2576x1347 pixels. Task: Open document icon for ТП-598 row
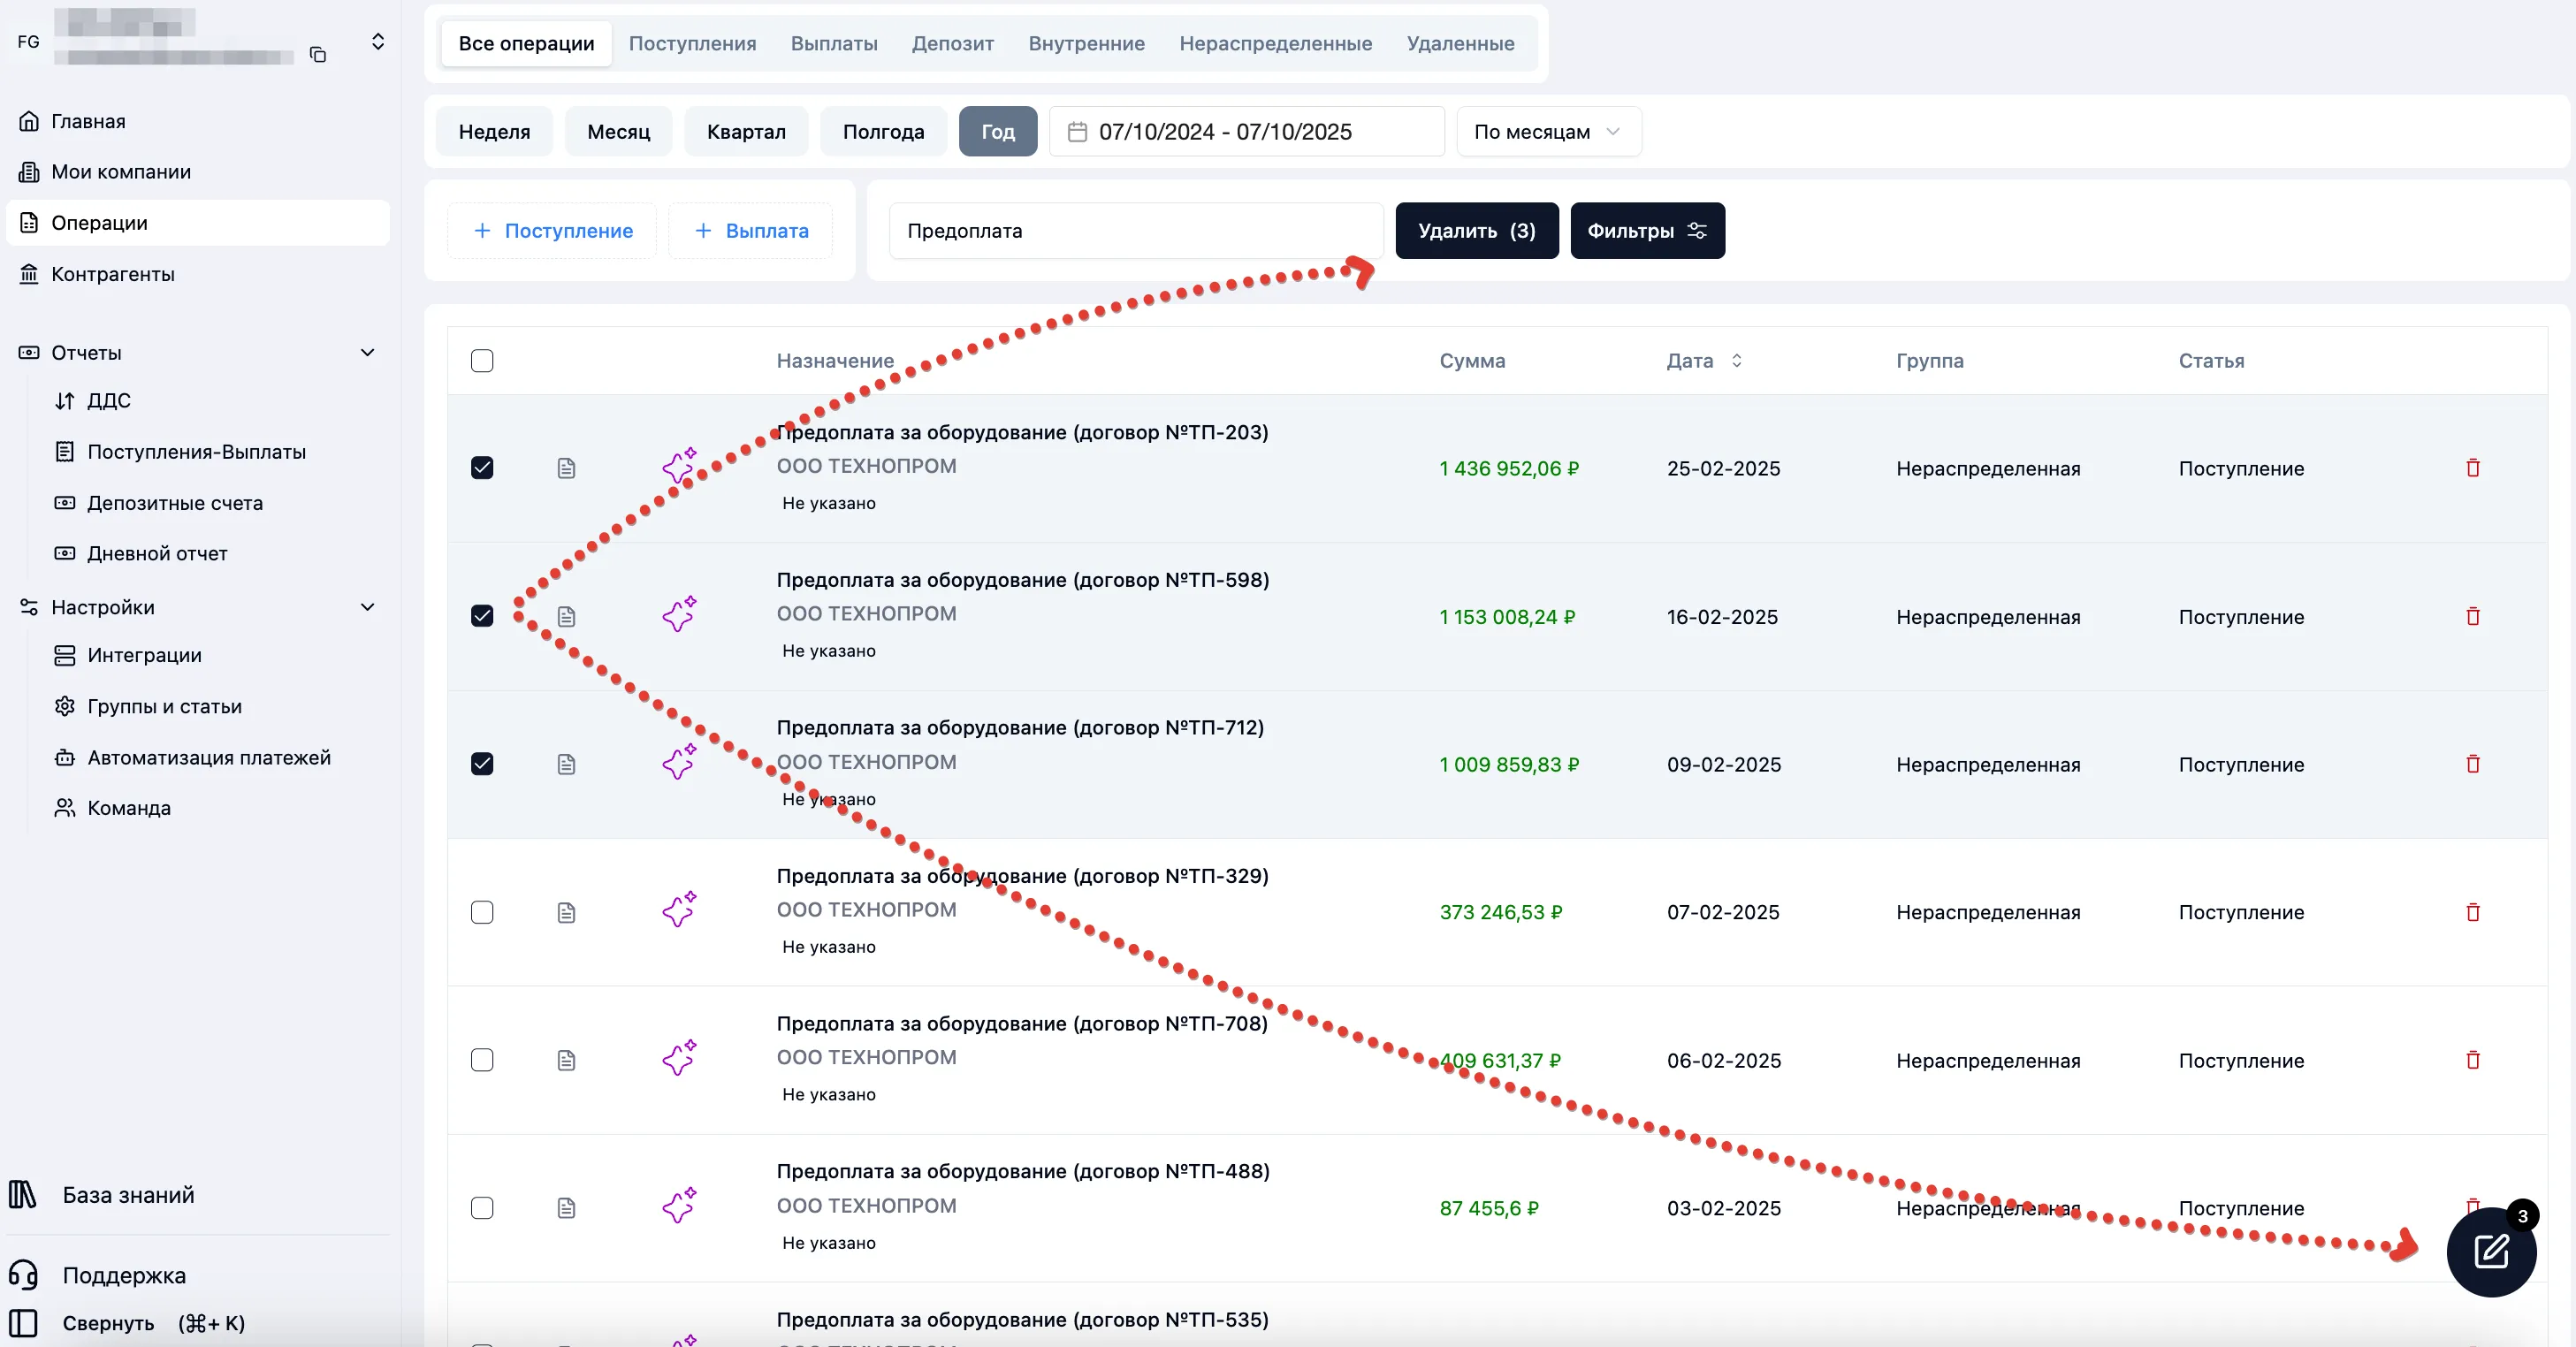coord(566,616)
